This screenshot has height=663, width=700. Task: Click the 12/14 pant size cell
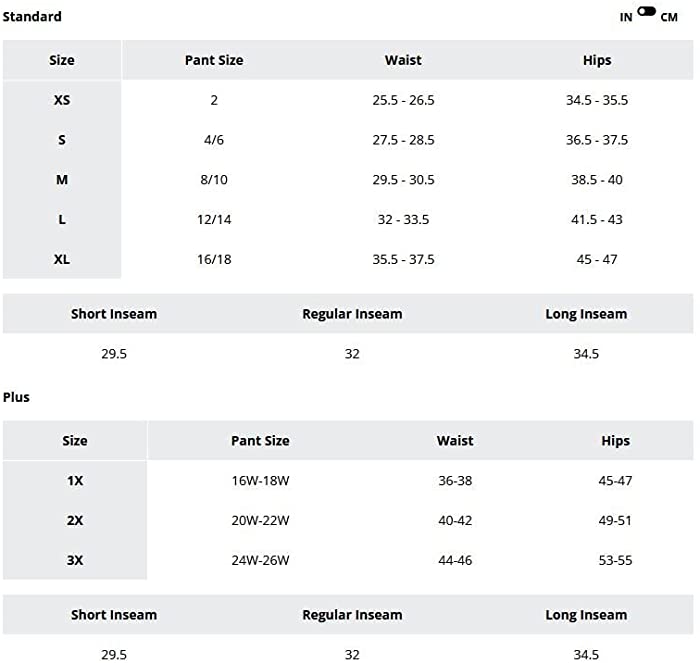click(214, 220)
